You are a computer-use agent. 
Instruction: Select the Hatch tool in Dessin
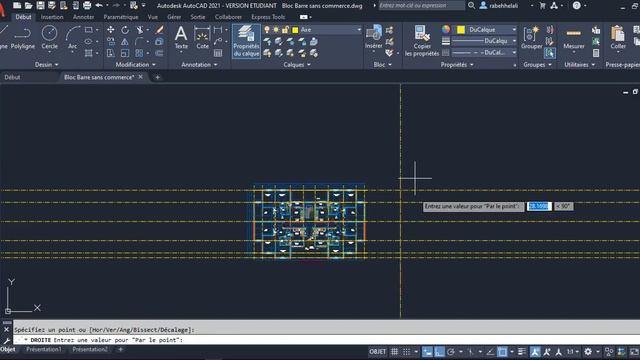(x=89, y=53)
